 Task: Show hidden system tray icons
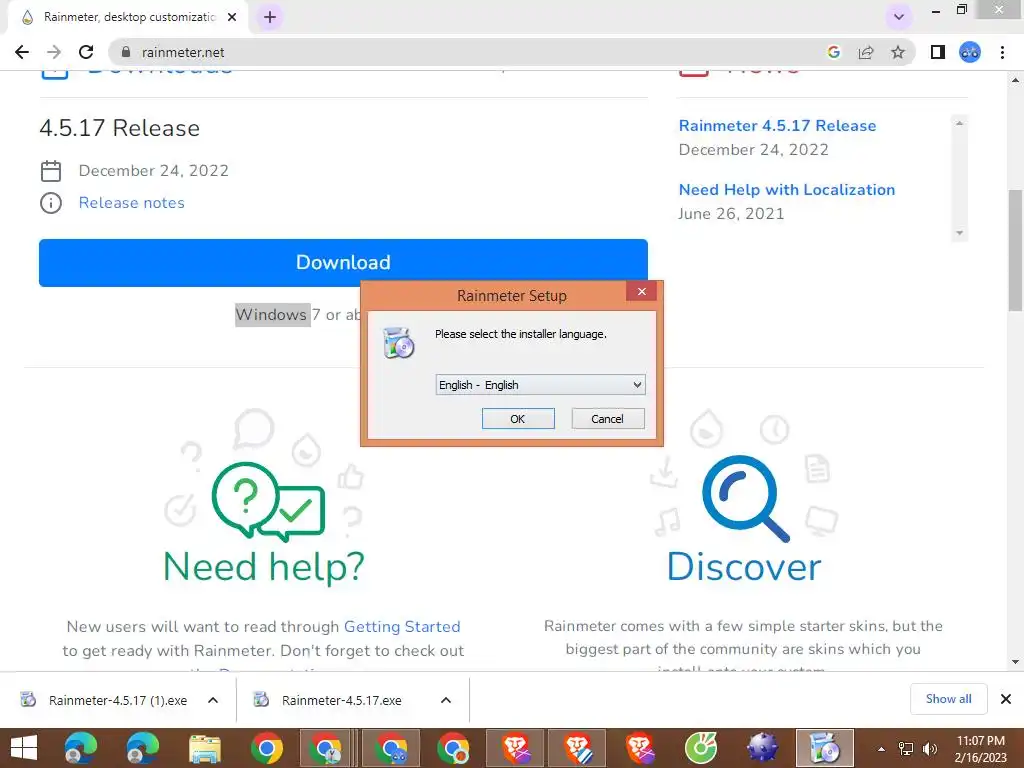click(881, 749)
